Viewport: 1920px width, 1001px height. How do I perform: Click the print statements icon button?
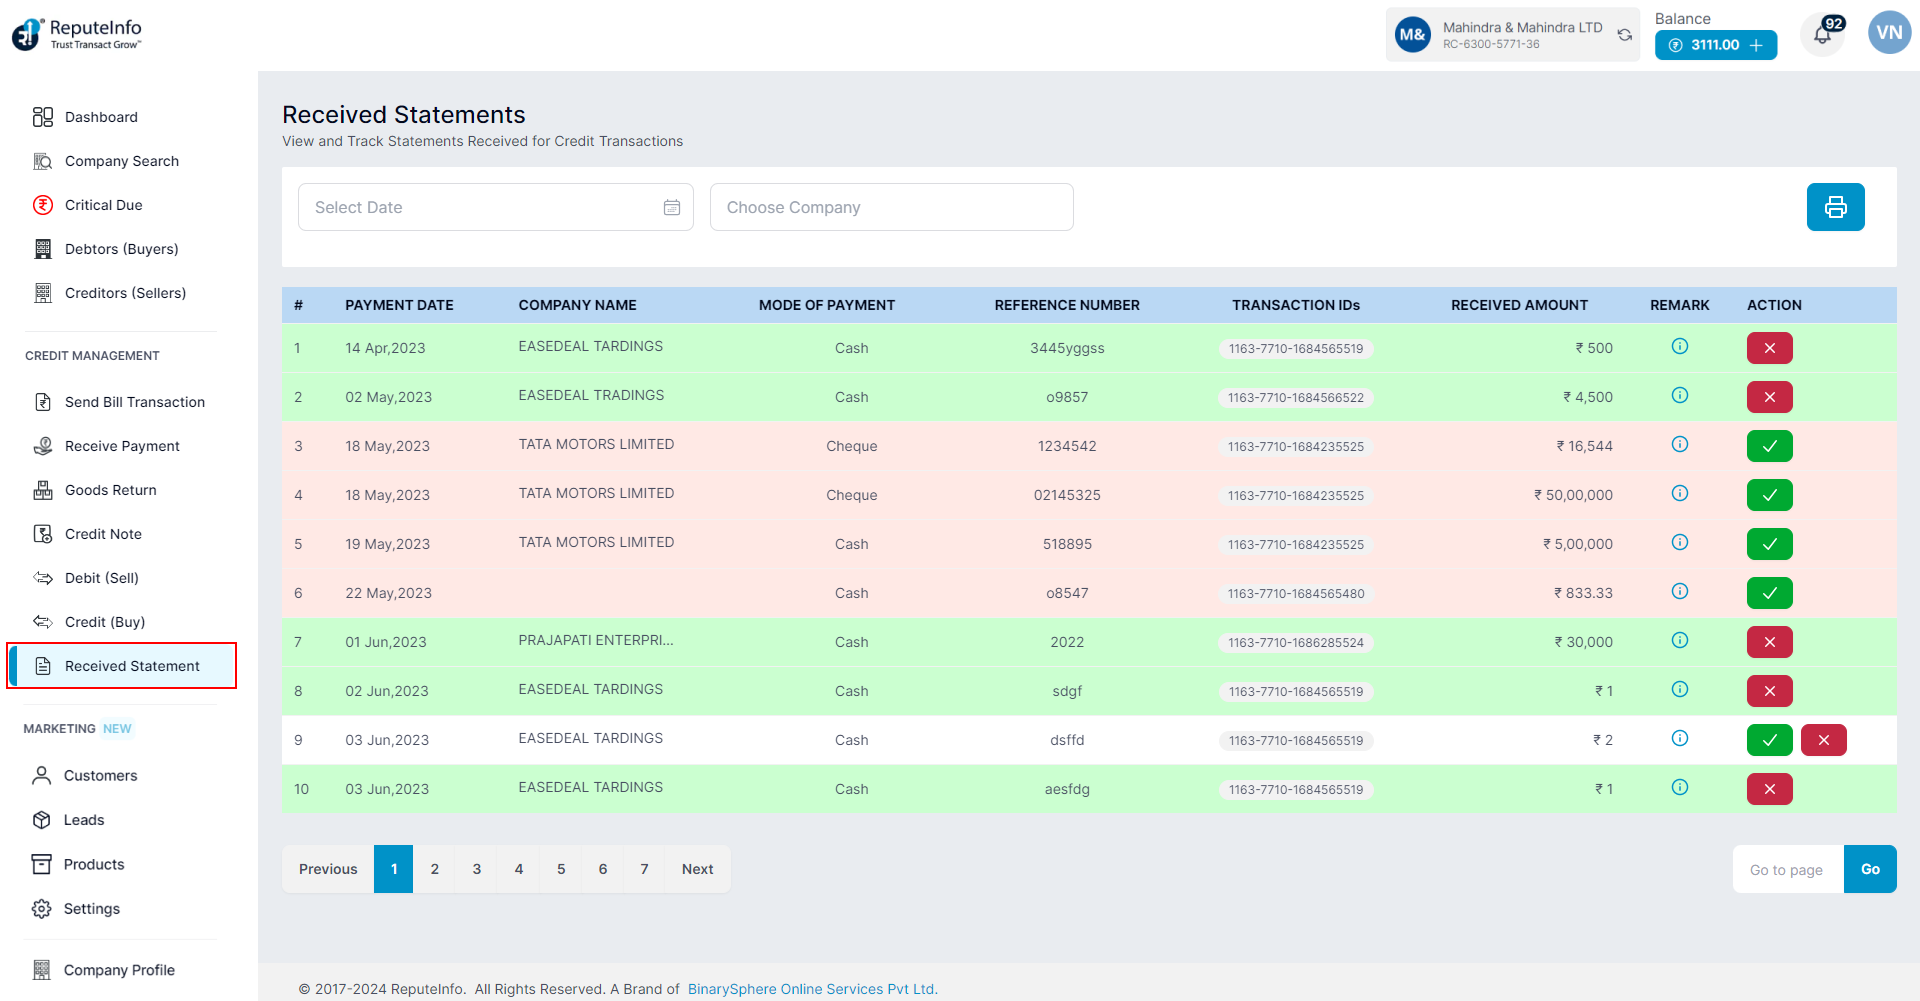(1835, 207)
